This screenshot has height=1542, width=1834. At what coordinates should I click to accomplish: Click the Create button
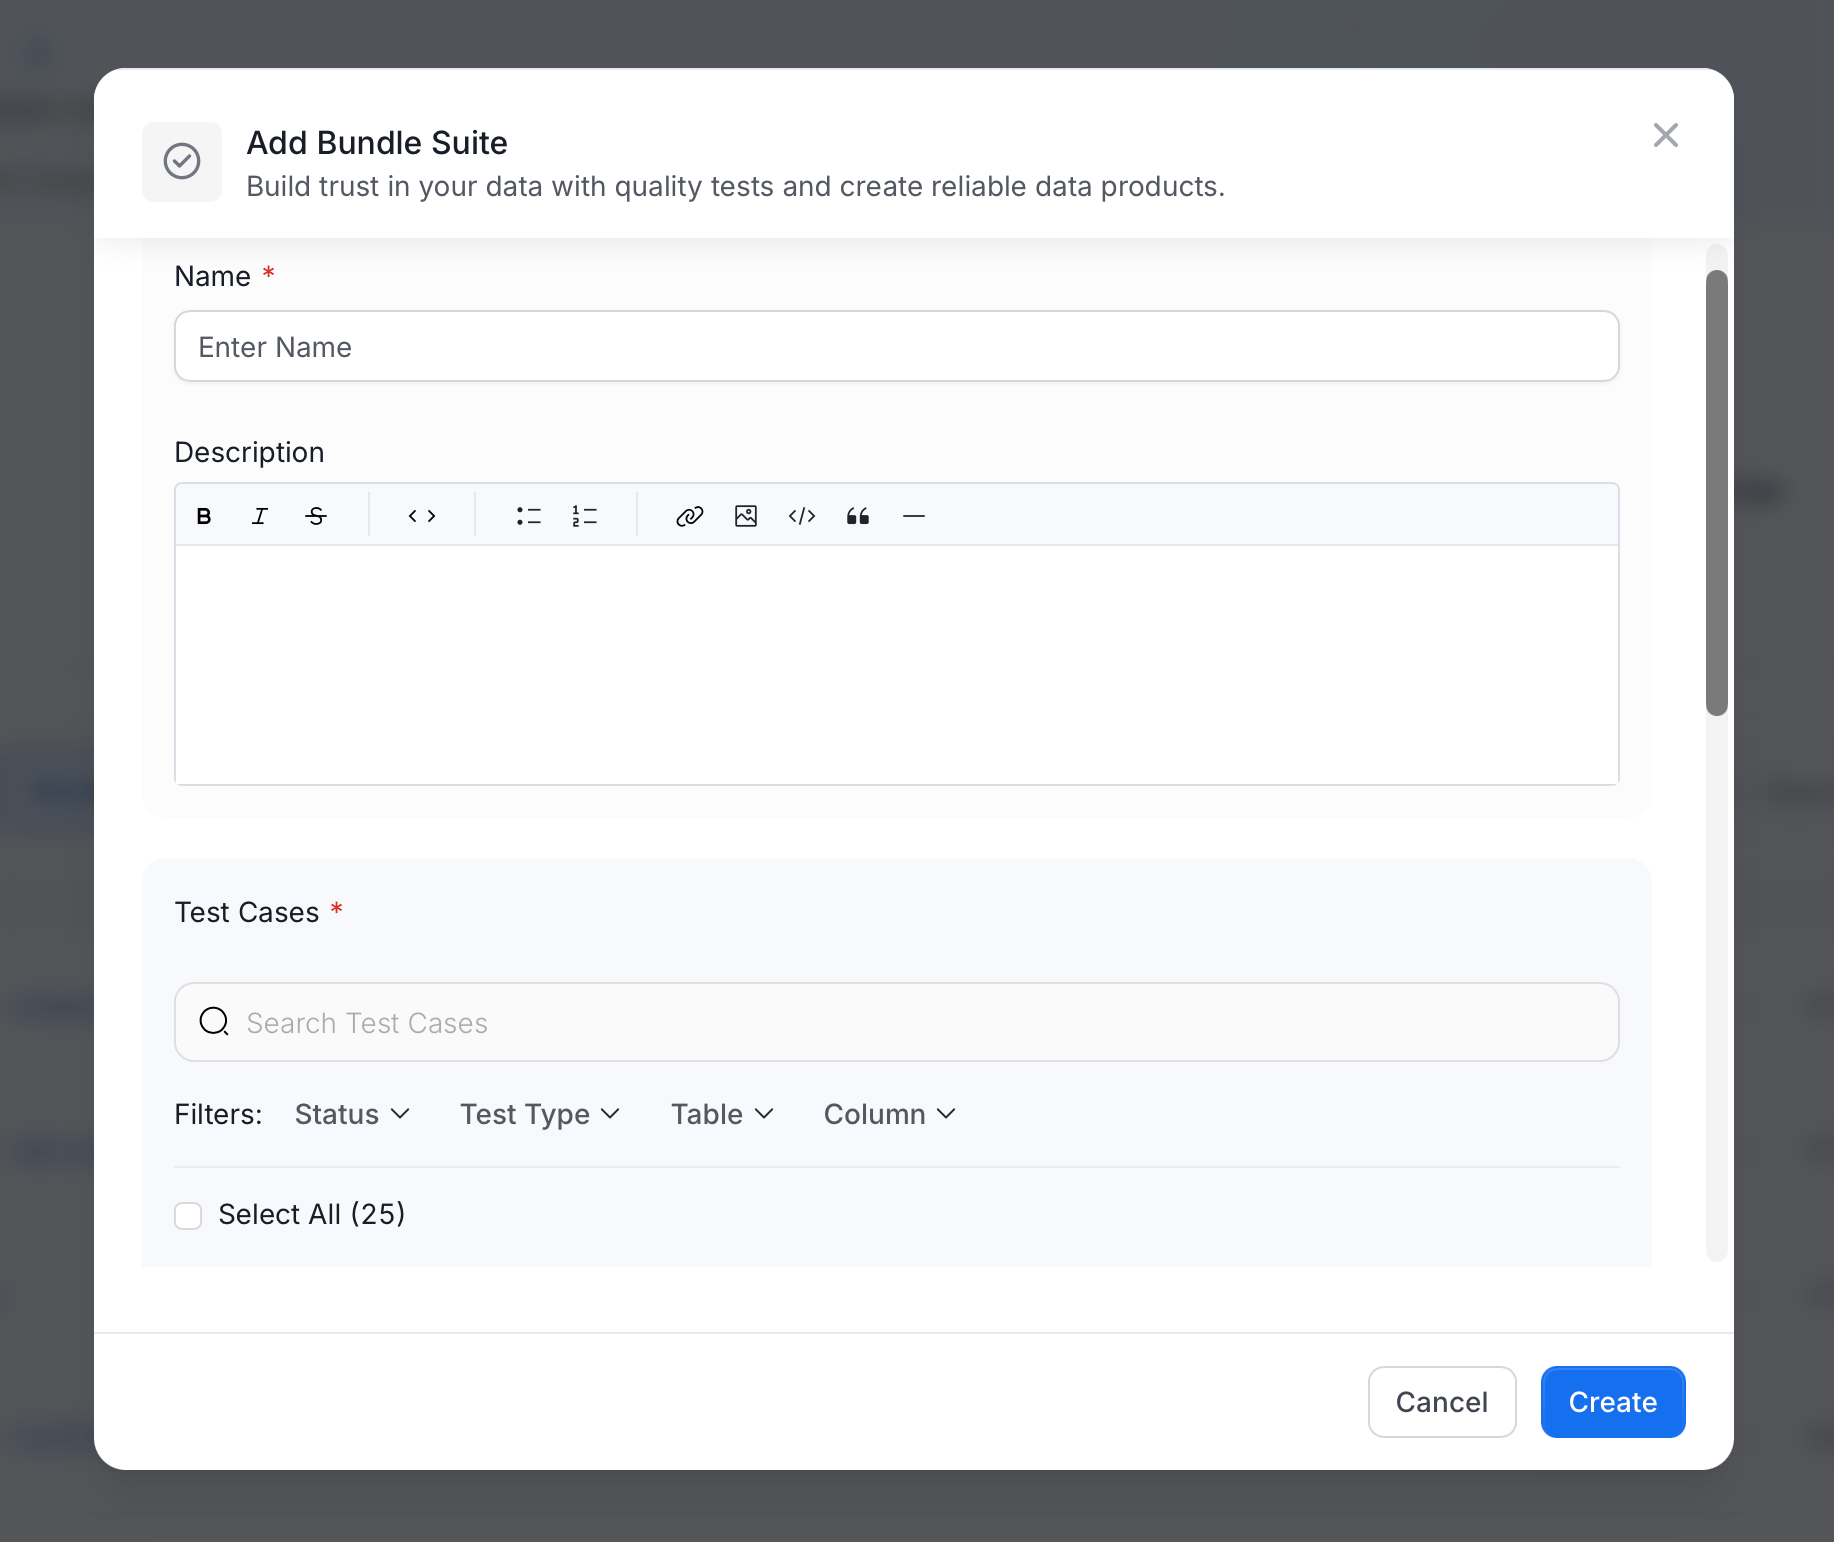point(1613,1402)
